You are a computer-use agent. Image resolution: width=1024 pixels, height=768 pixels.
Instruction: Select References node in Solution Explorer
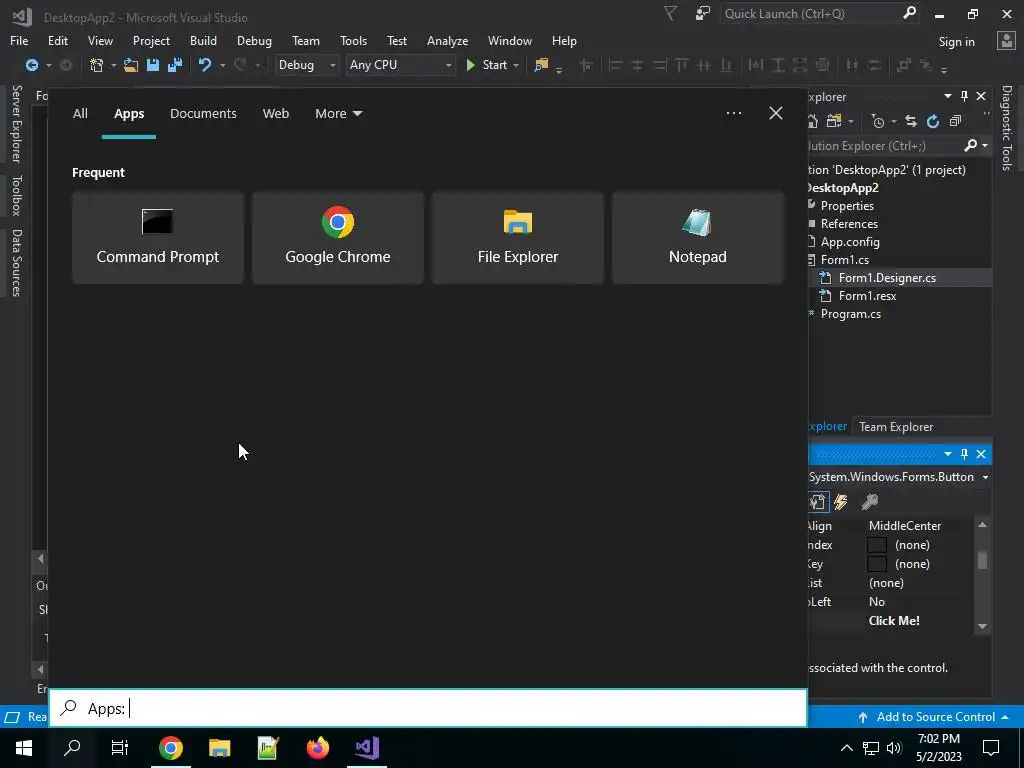coord(849,223)
